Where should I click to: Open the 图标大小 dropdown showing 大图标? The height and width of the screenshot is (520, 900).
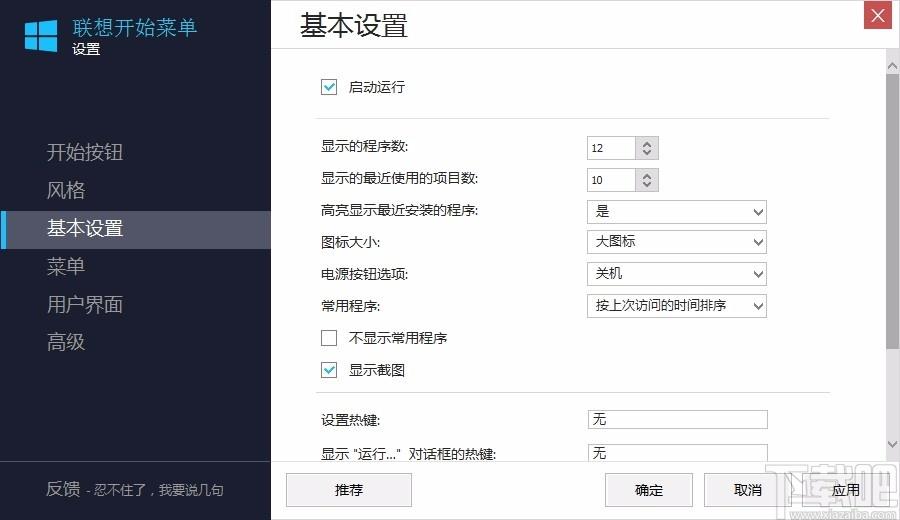[677, 242]
